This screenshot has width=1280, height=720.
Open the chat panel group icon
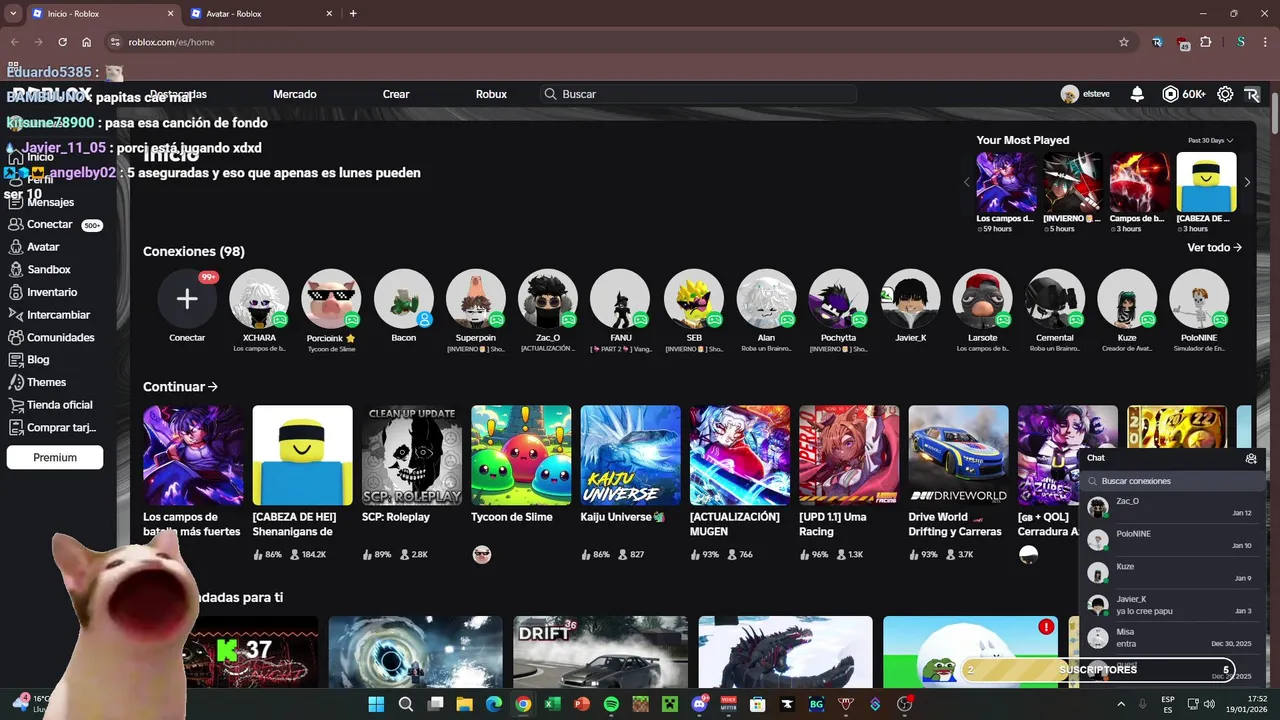(x=1251, y=458)
